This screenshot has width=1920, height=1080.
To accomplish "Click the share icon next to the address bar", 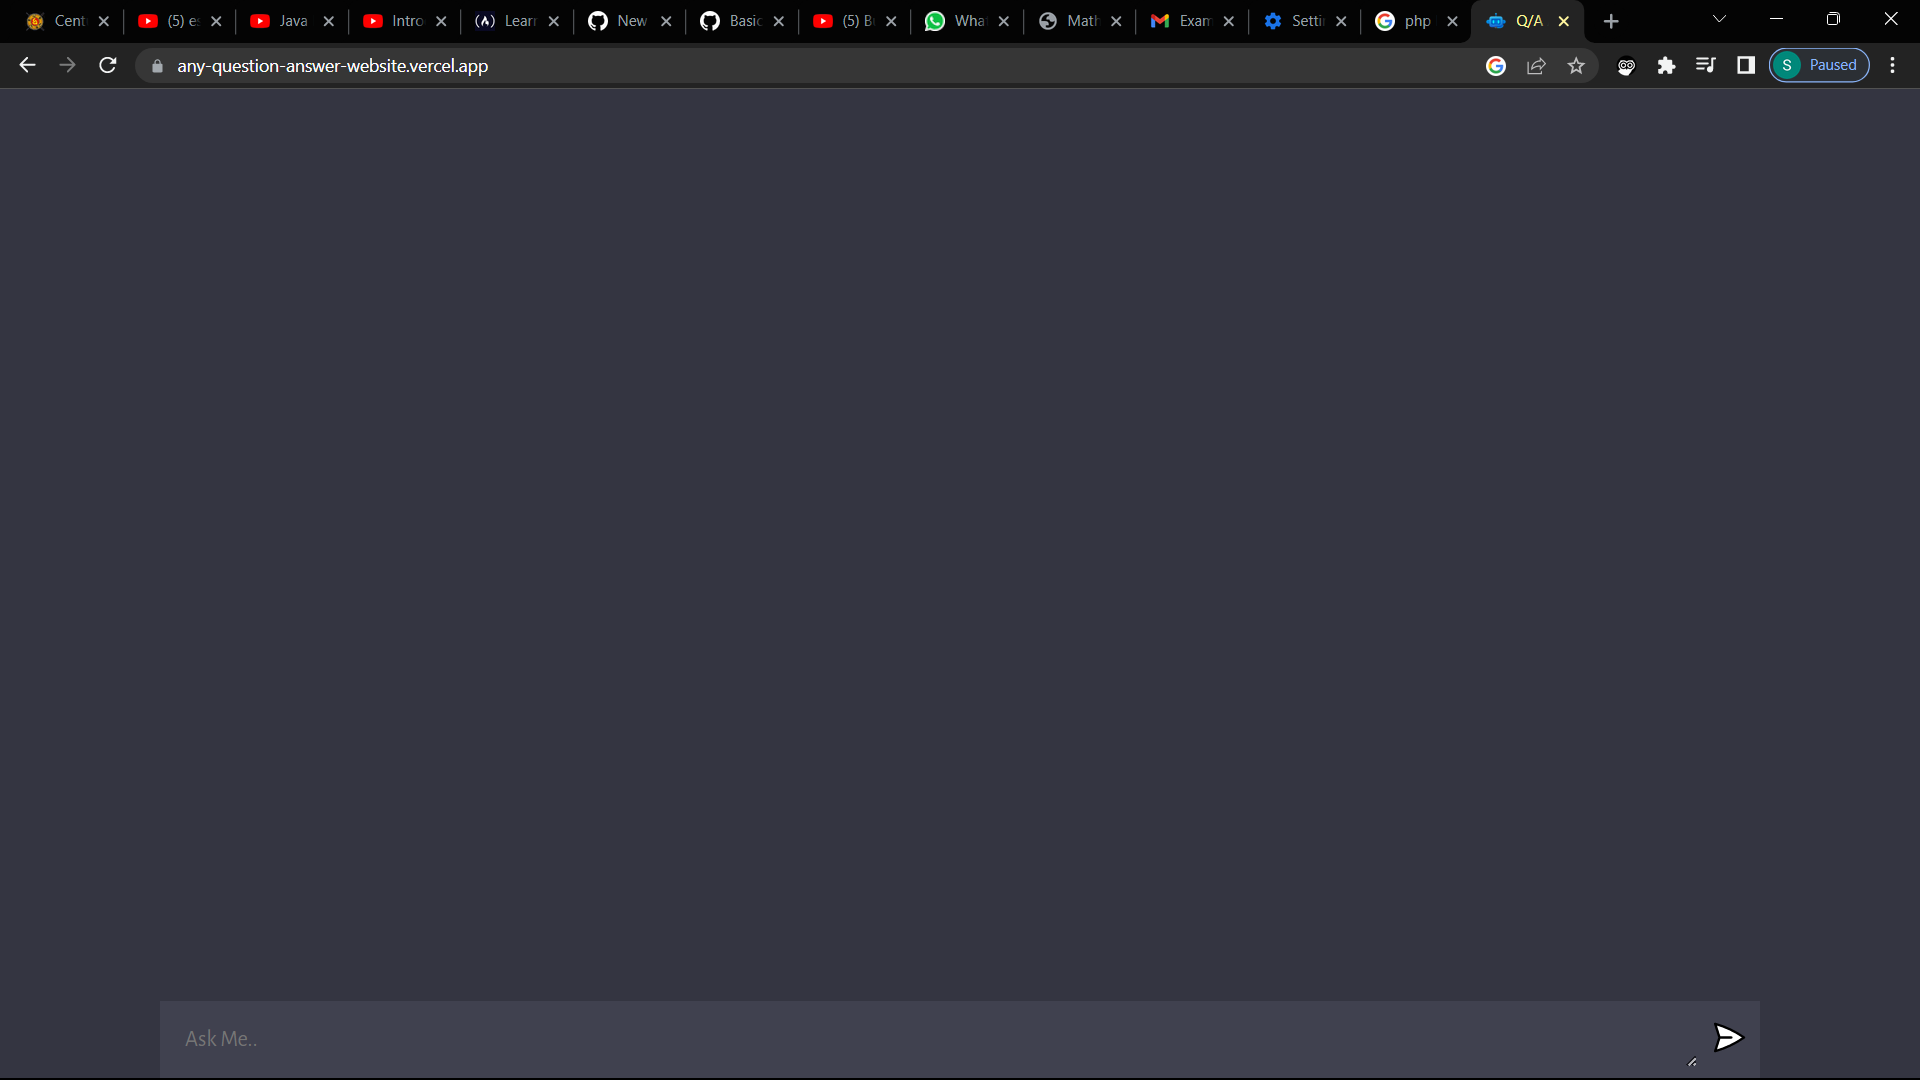I will (x=1537, y=65).
